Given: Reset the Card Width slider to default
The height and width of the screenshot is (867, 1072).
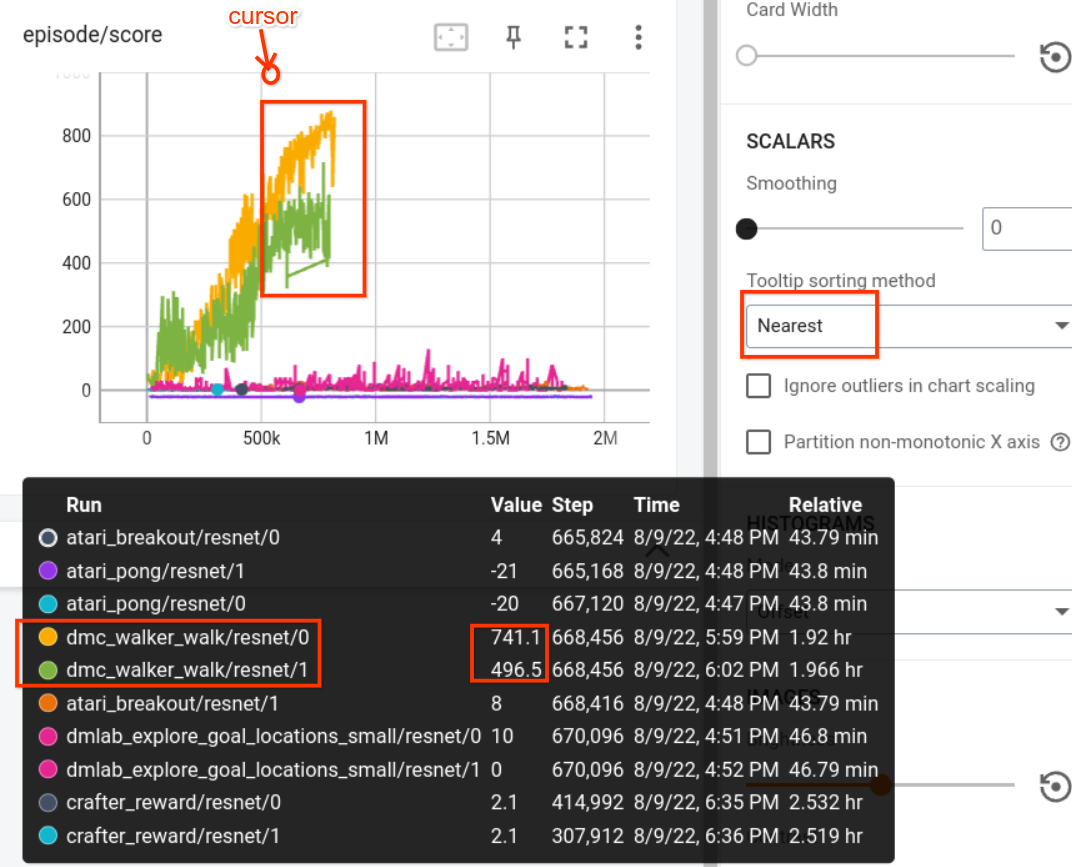Looking at the screenshot, I should click(x=1055, y=57).
